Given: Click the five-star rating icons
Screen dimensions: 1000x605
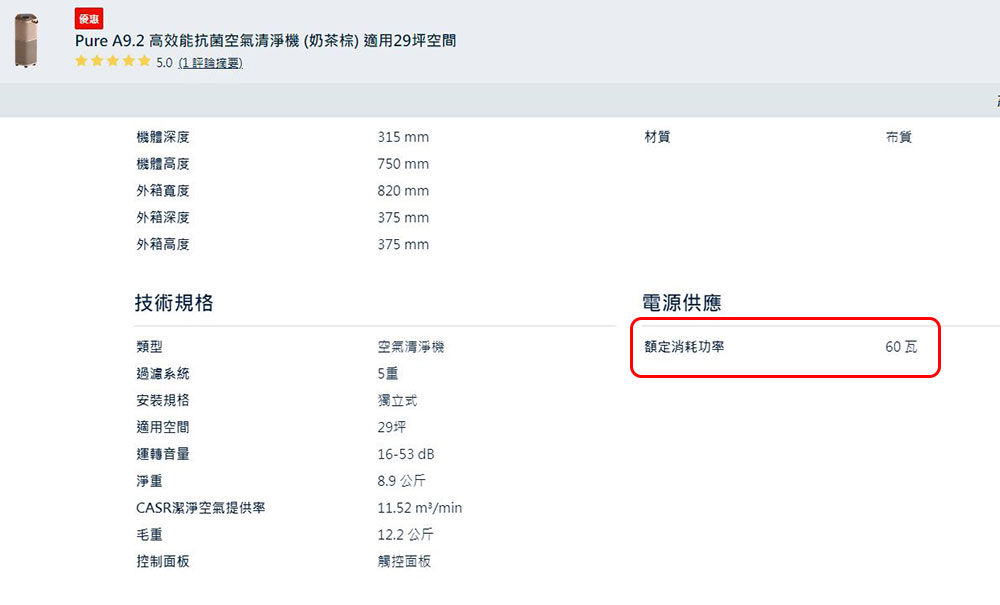Looking at the screenshot, I should point(113,61).
